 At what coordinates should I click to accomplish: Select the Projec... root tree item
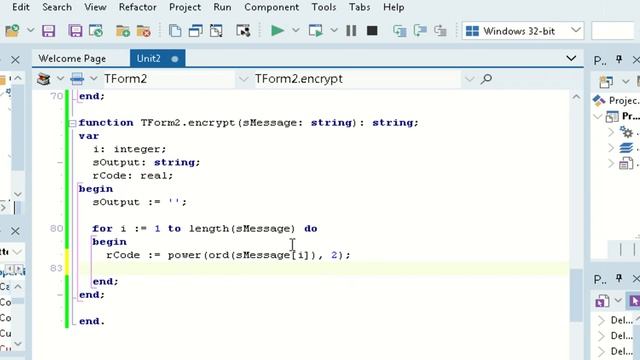[x=616, y=100]
